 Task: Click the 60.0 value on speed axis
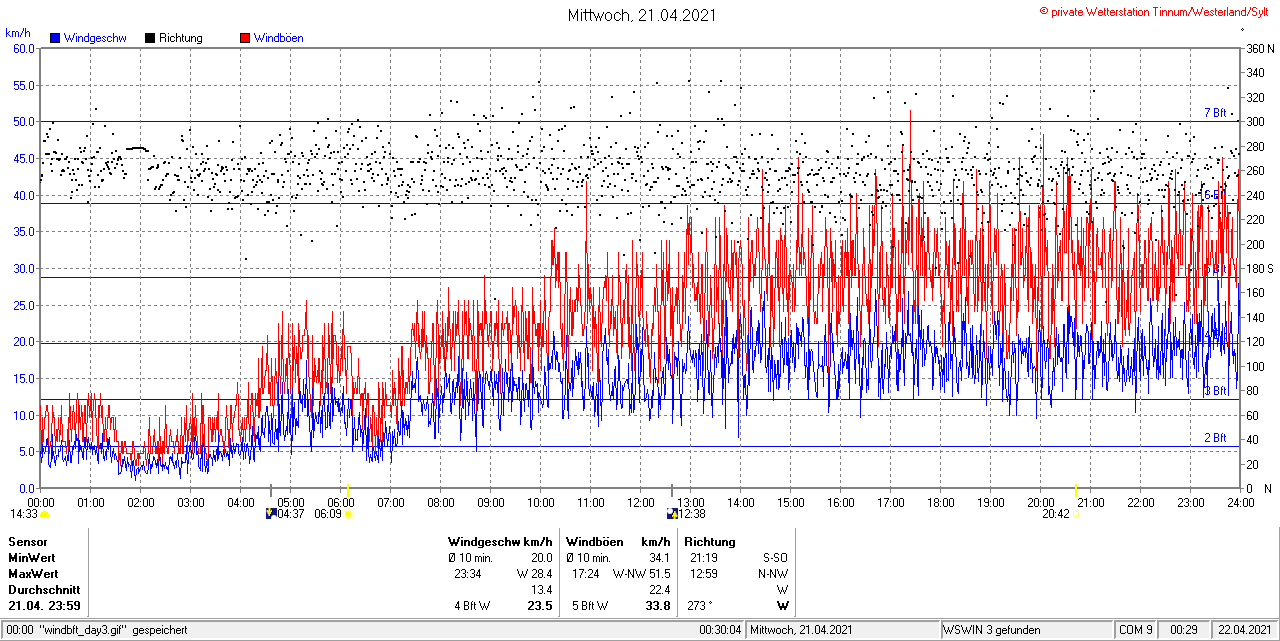point(24,48)
